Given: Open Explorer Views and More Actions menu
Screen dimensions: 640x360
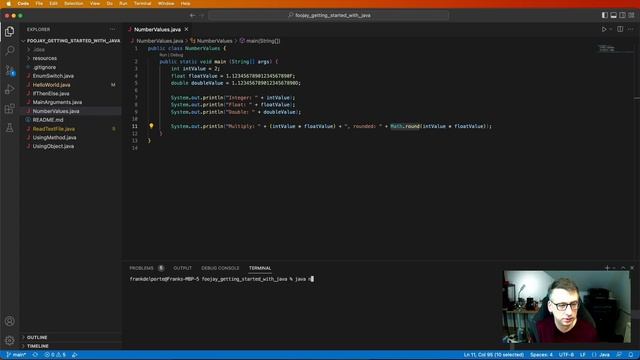Looking at the screenshot, I should (113, 29).
